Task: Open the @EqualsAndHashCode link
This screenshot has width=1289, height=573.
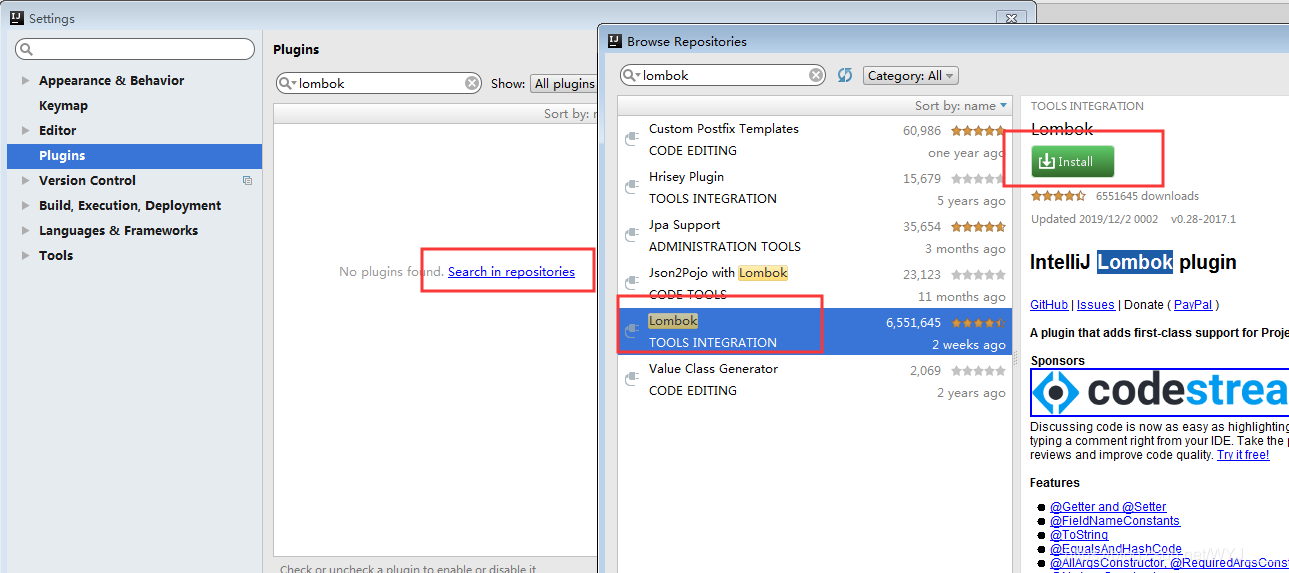Action: click(x=1116, y=548)
